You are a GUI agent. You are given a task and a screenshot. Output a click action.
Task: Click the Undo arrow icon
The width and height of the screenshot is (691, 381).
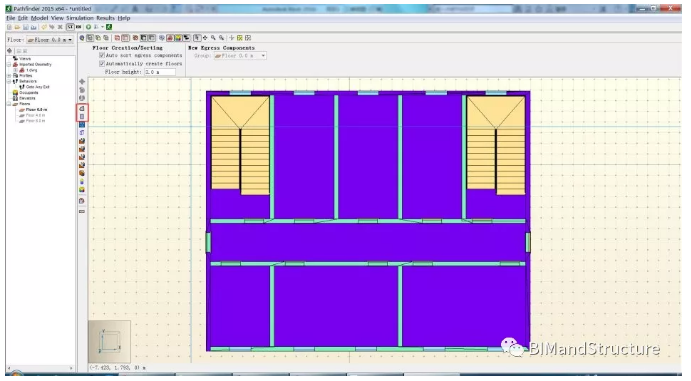click(x=44, y=27)
